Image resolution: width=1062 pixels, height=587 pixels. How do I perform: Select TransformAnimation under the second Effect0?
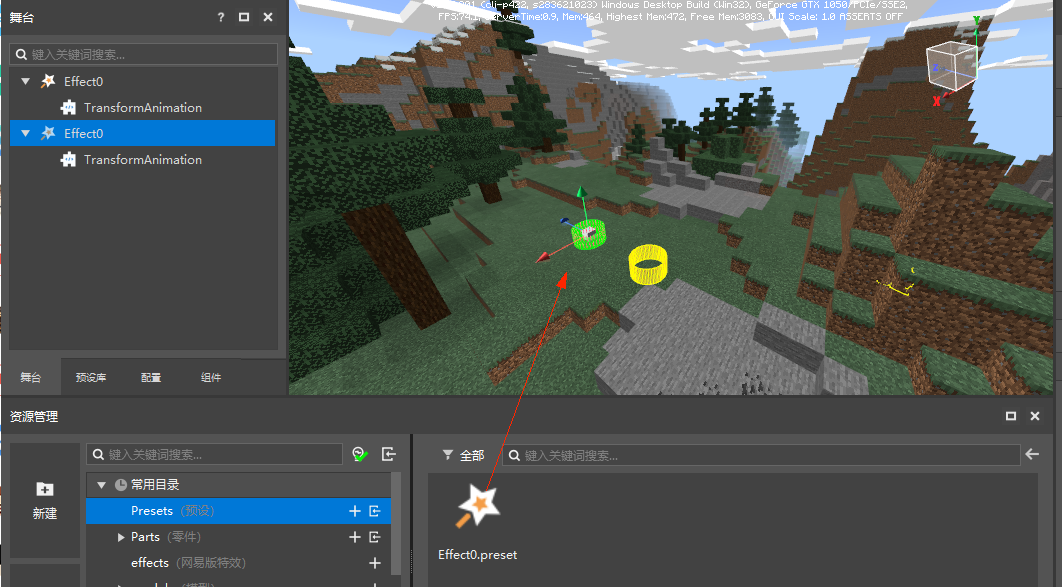pos(143,160)
